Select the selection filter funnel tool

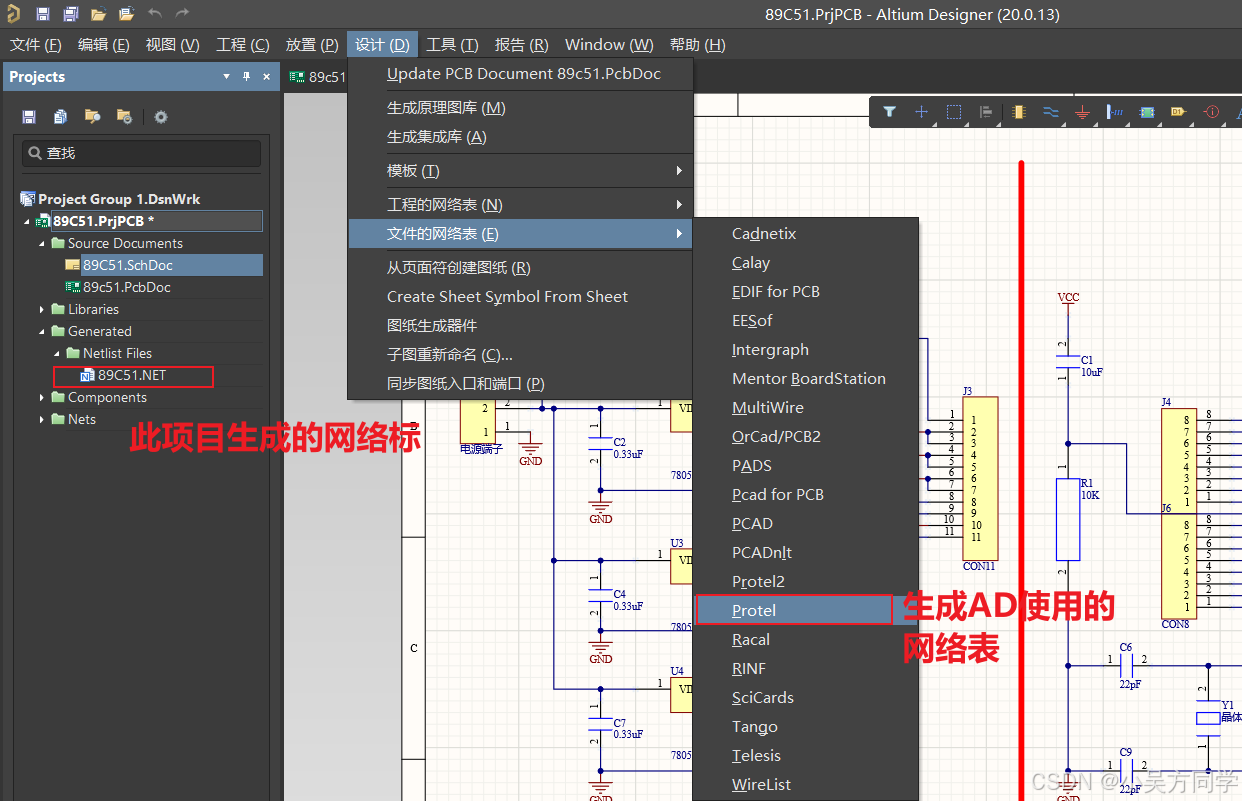pos(889,112)
